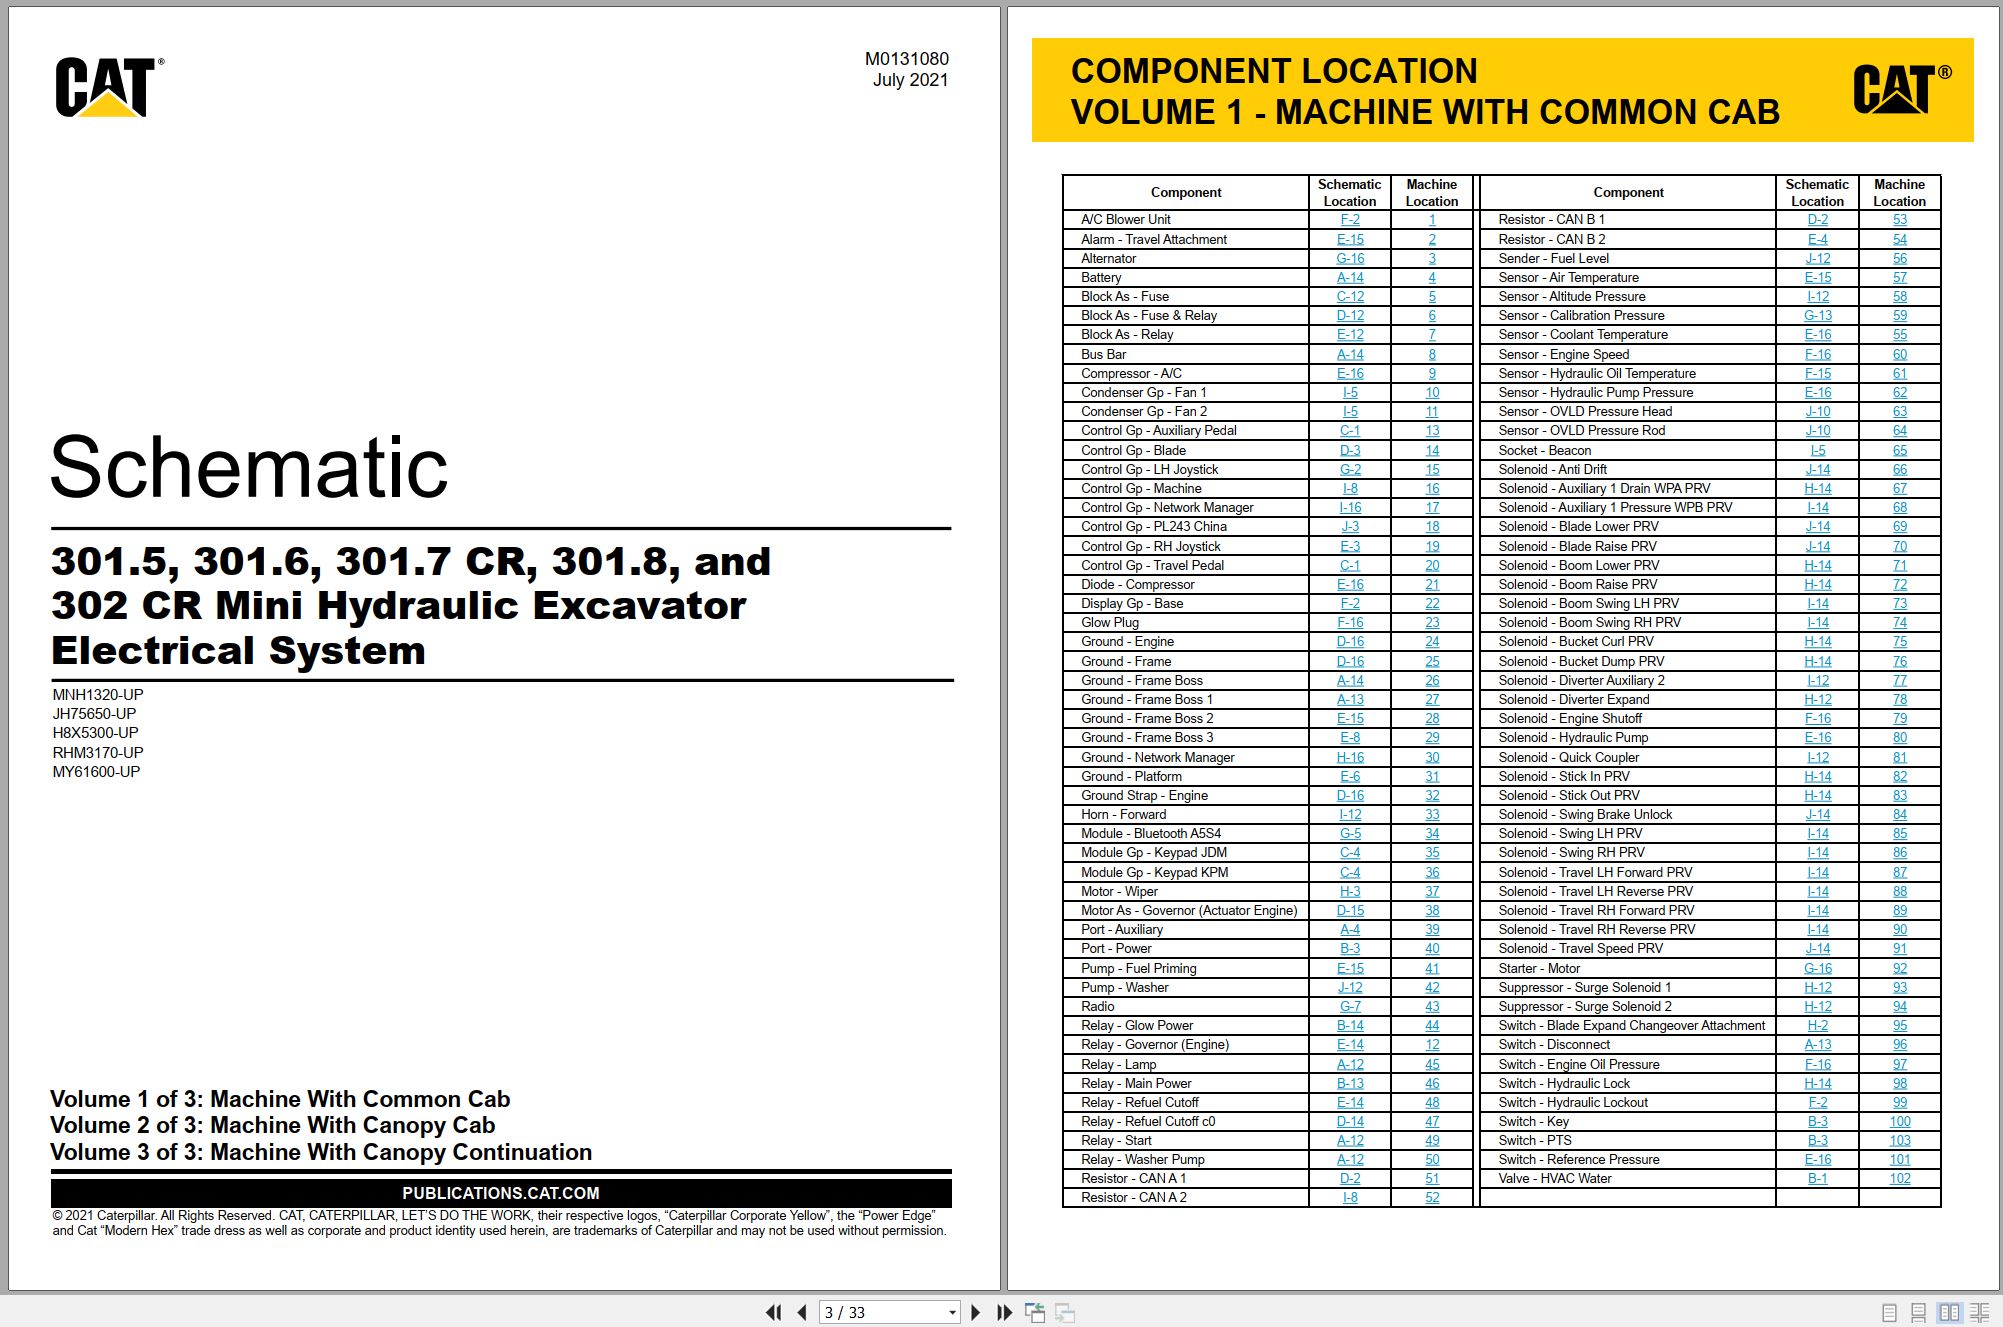Open machine location 43 for Radio

point(1432,1006)
